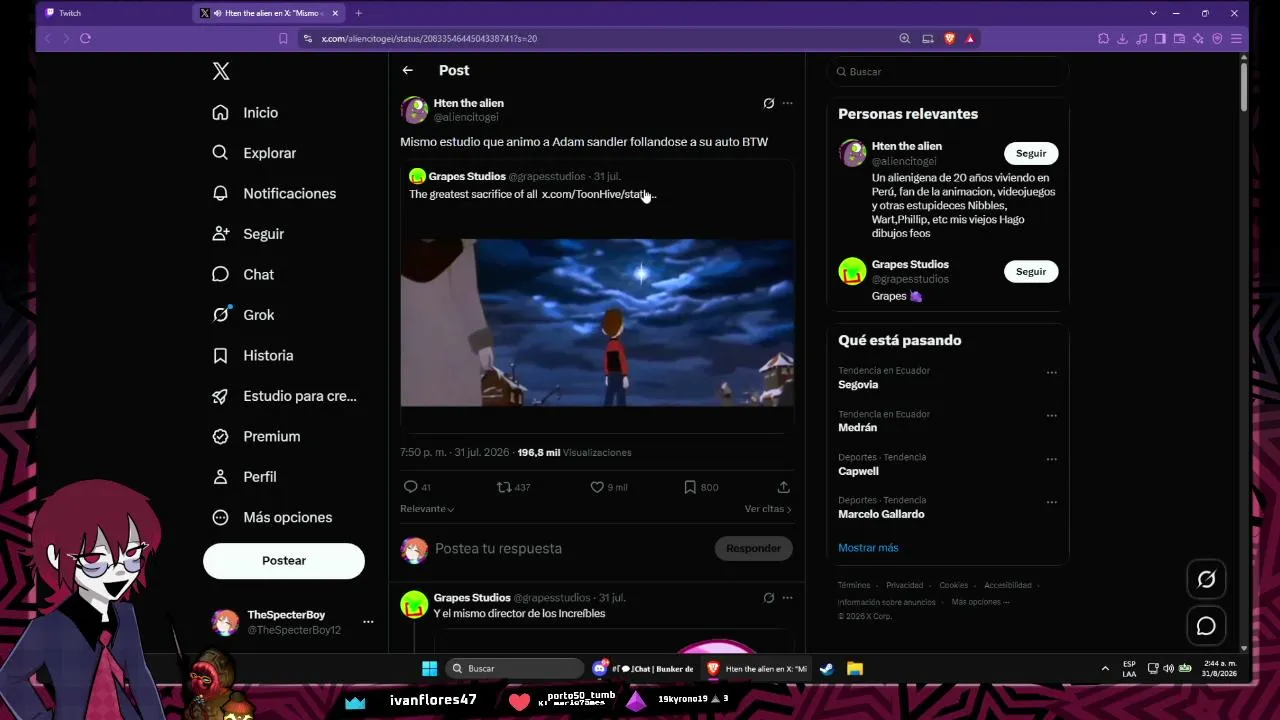Image resolution: width=1280 pixels, height=720 pixels.
Task: Click Grok icon on Grapes Studios reply
Action: [x=768, y=598]
